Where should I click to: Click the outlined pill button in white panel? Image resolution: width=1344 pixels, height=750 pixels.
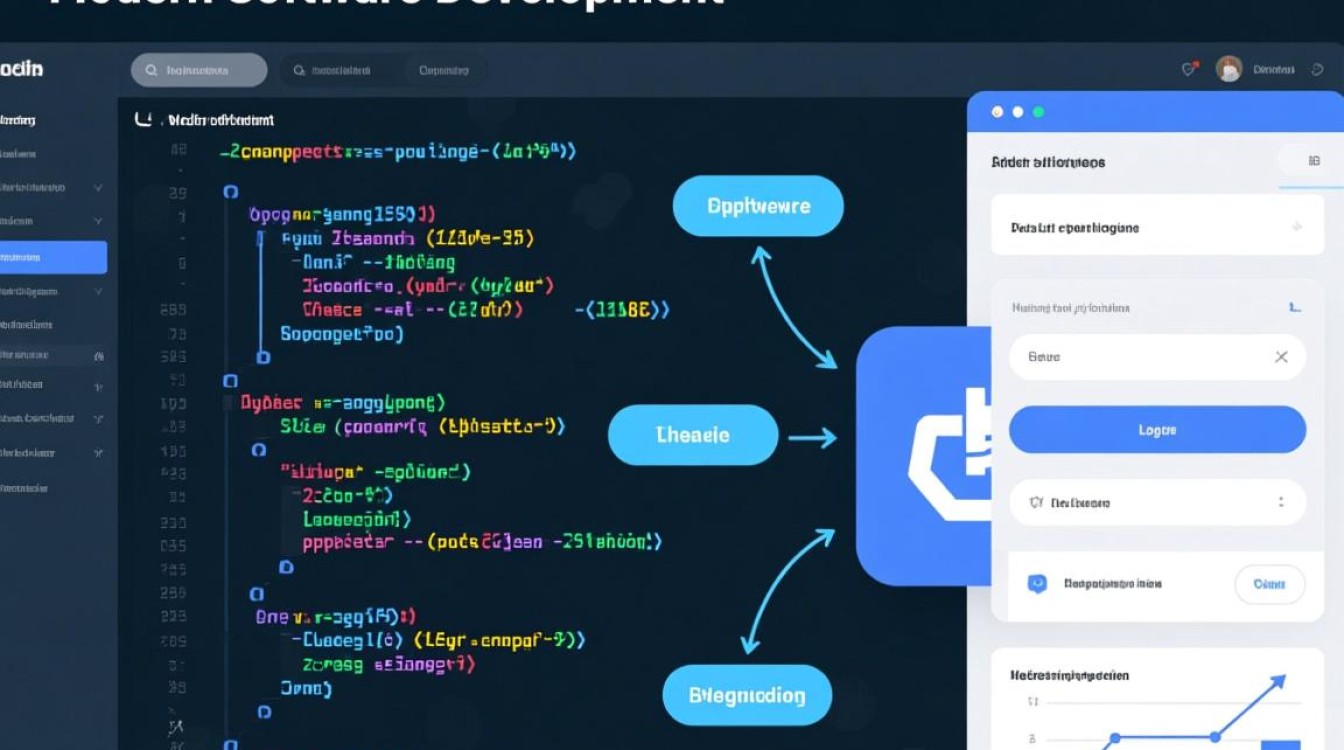[1269, 584]
